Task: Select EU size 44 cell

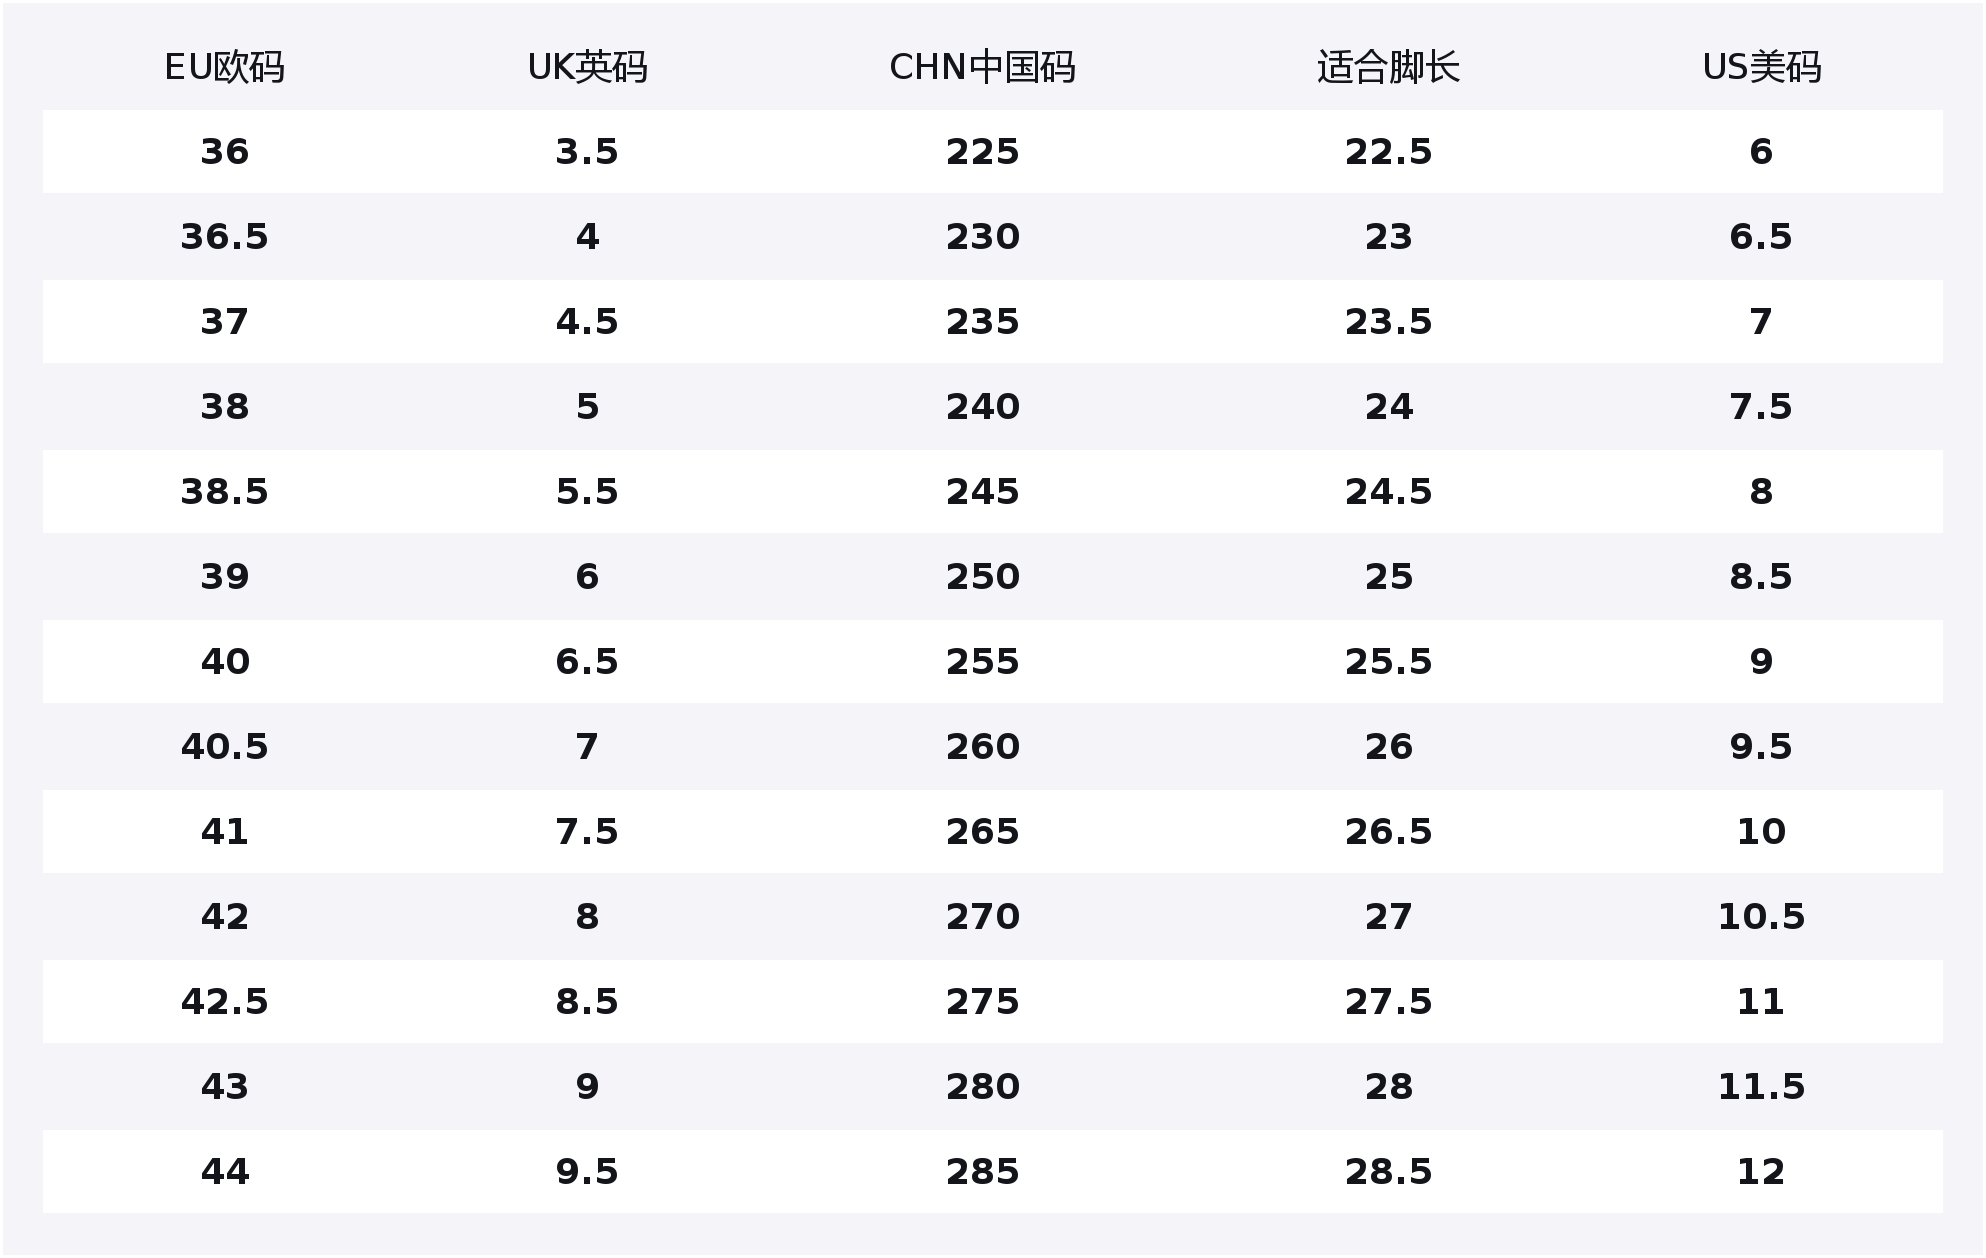Action: click(224, 1172)
